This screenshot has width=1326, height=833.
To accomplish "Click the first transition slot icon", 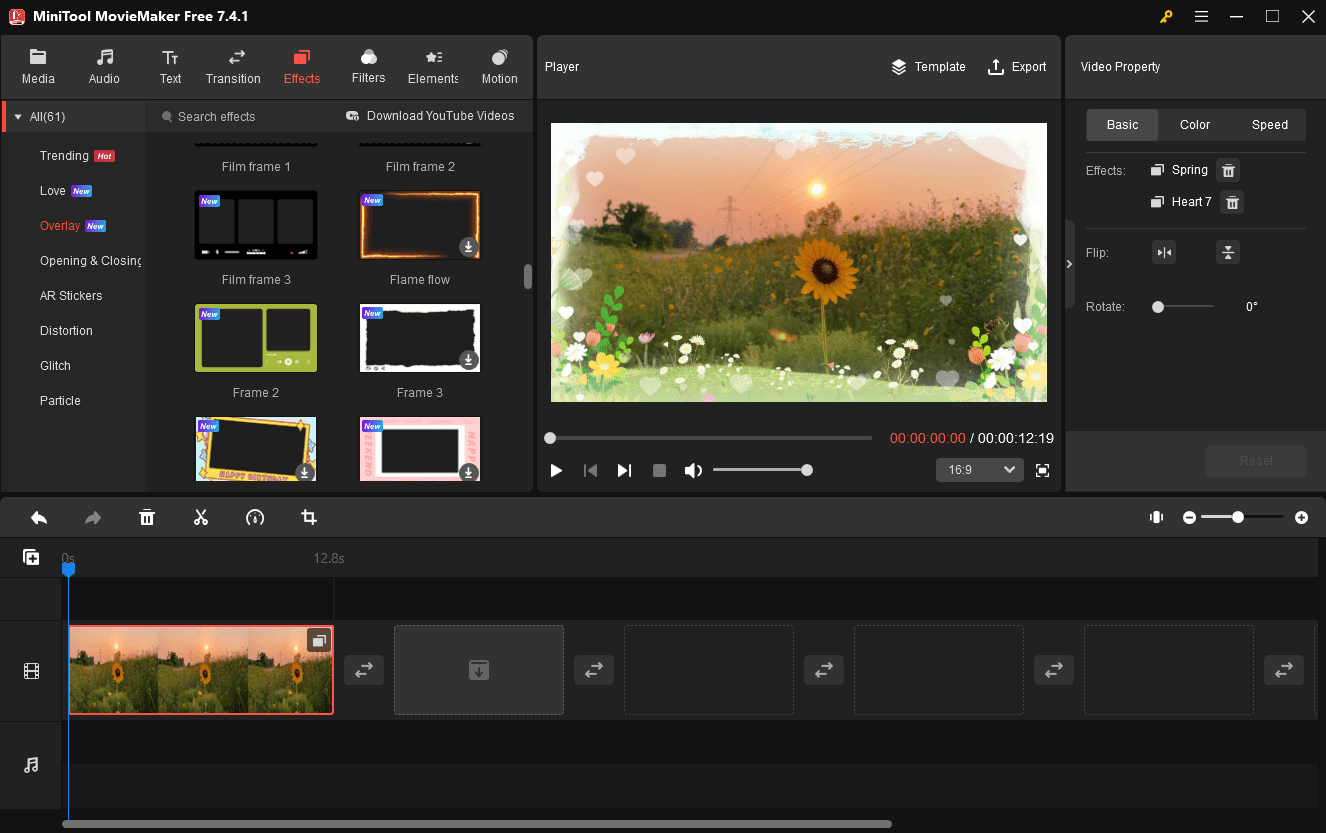I will click(364, 670).
